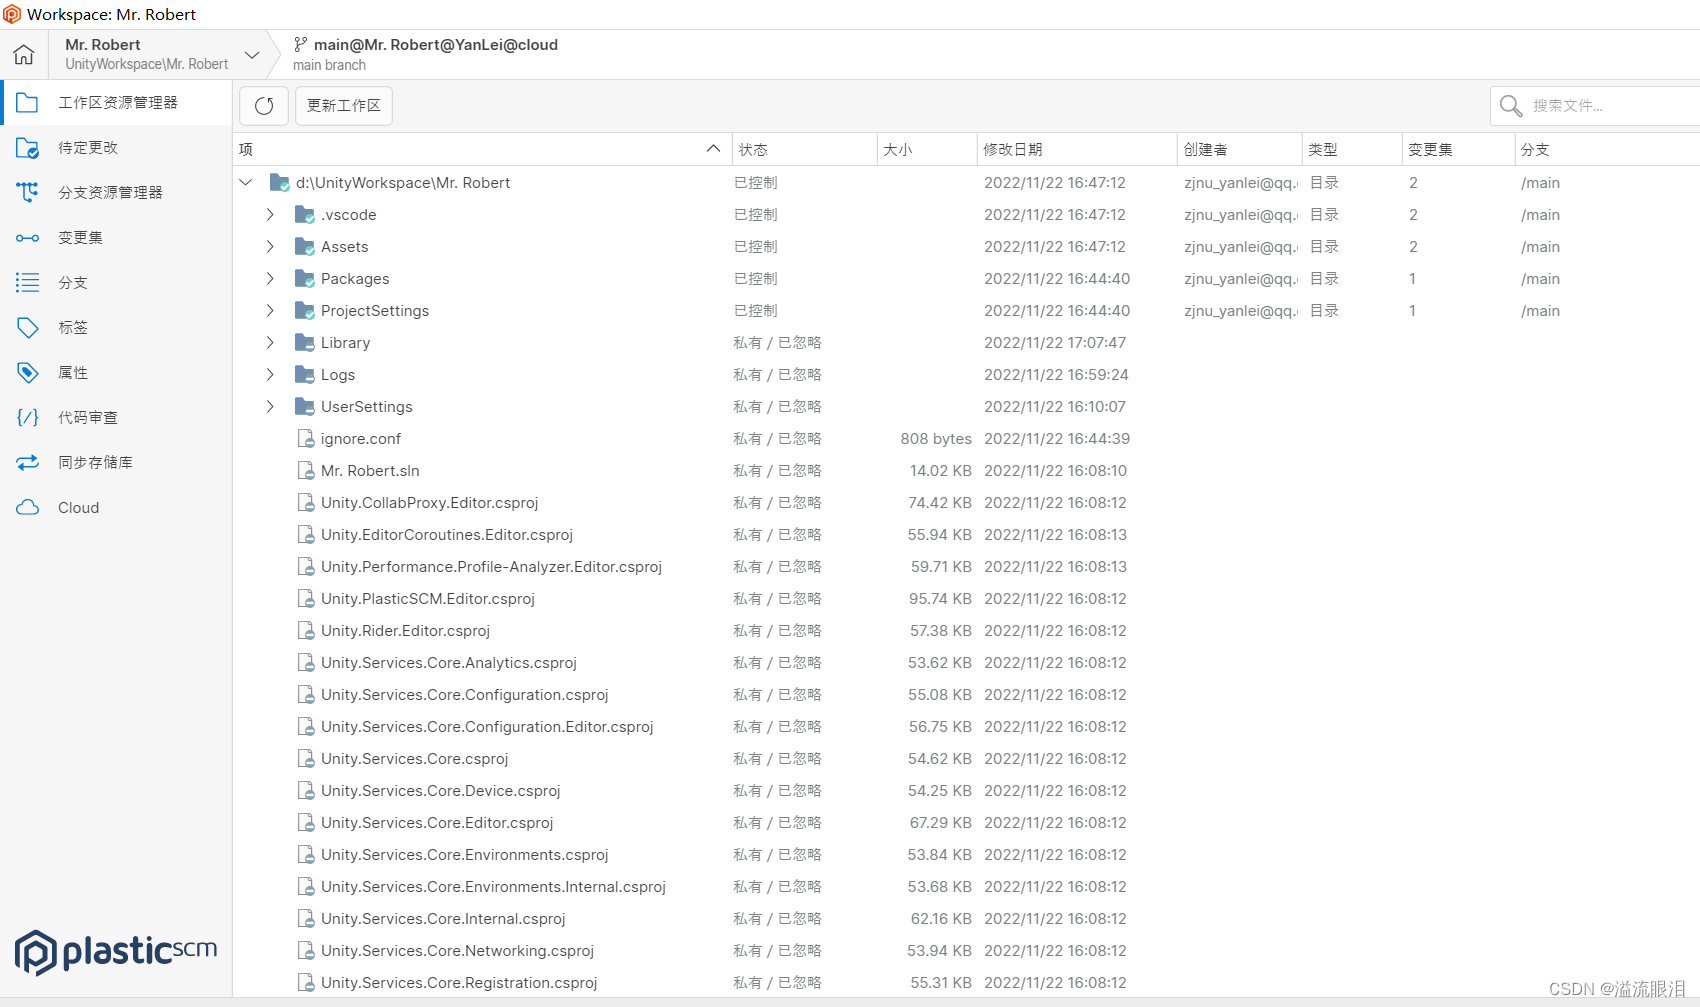Click the .vscode controlled folder icon

[305, 215]
